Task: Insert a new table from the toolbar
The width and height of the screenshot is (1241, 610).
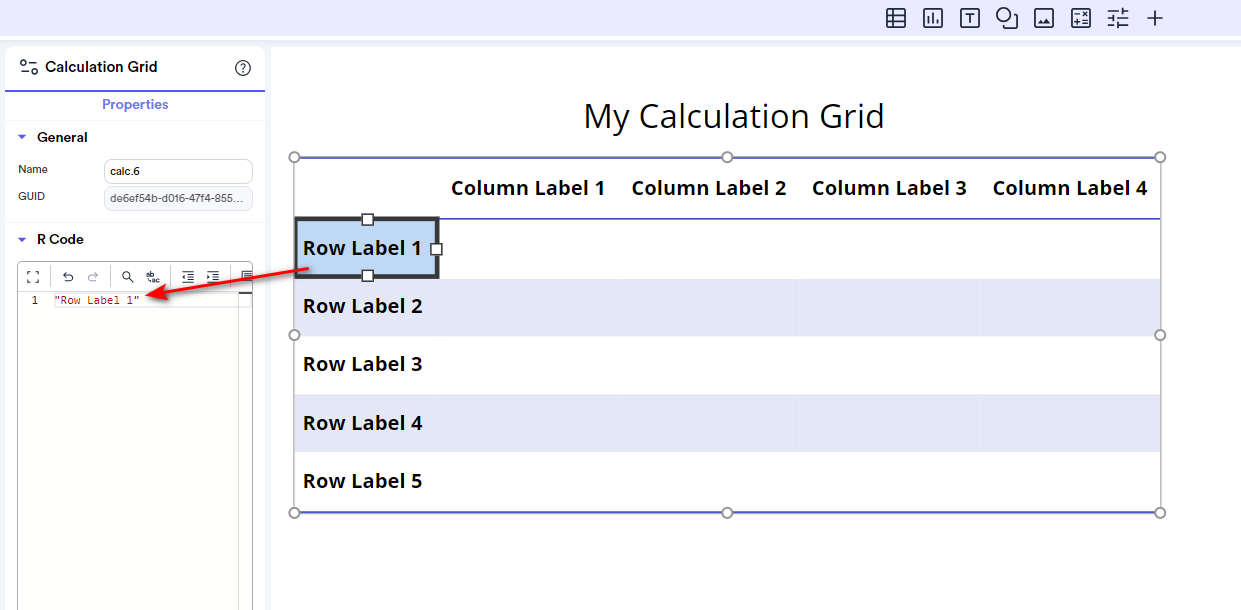Action: (895, 18)
